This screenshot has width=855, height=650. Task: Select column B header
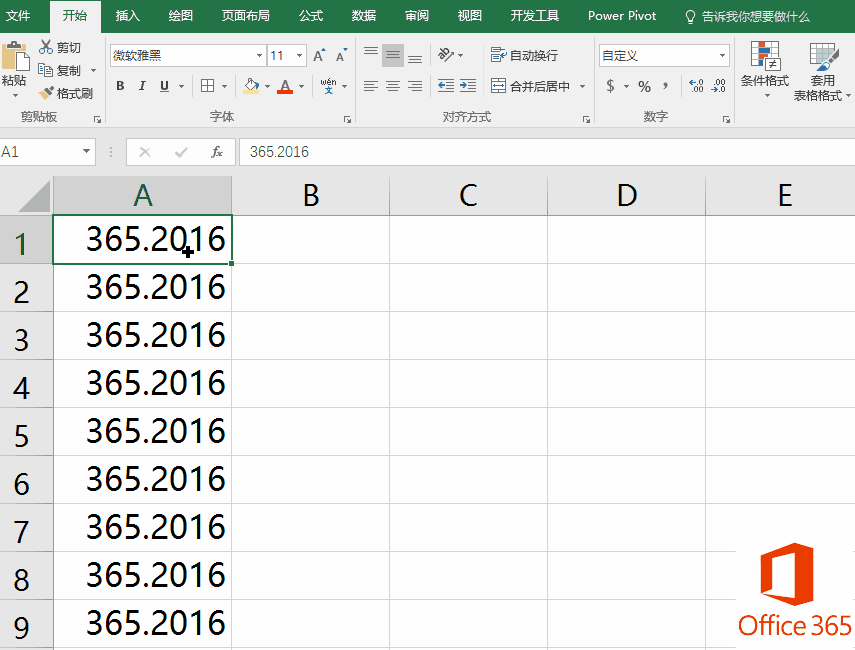pos(310,195)
